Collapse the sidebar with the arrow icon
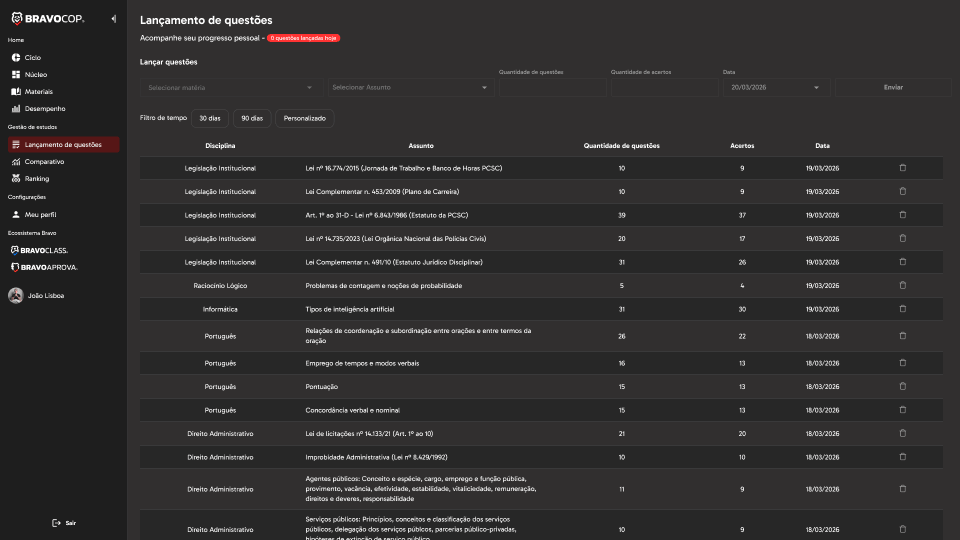This screenshot has height=540, width=960. pyautogui.click(x=114, y=19)
